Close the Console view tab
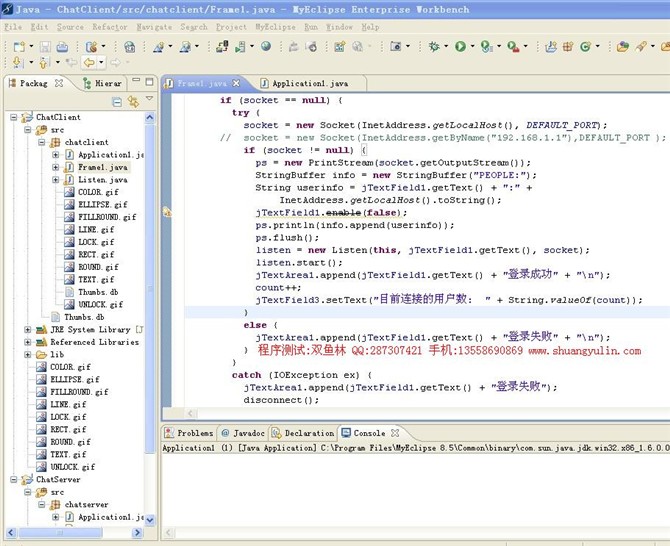670x546 pixels. pos(395,433)
